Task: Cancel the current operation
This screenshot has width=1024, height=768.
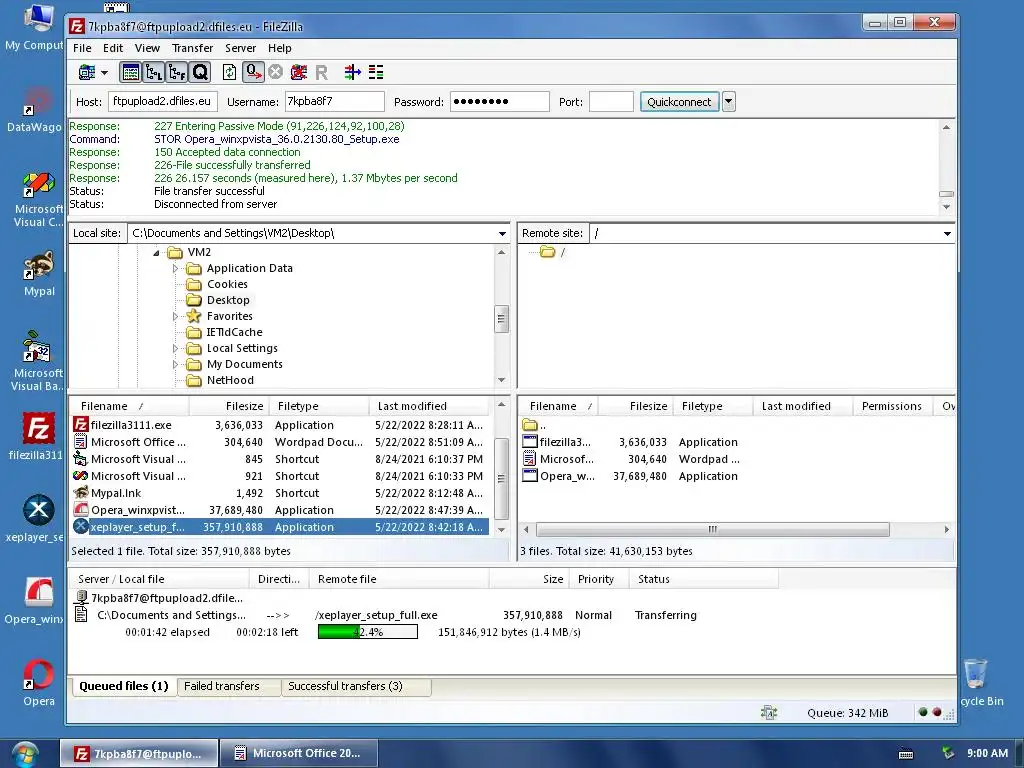Action: pyautogui.click(x=276, y=72)
